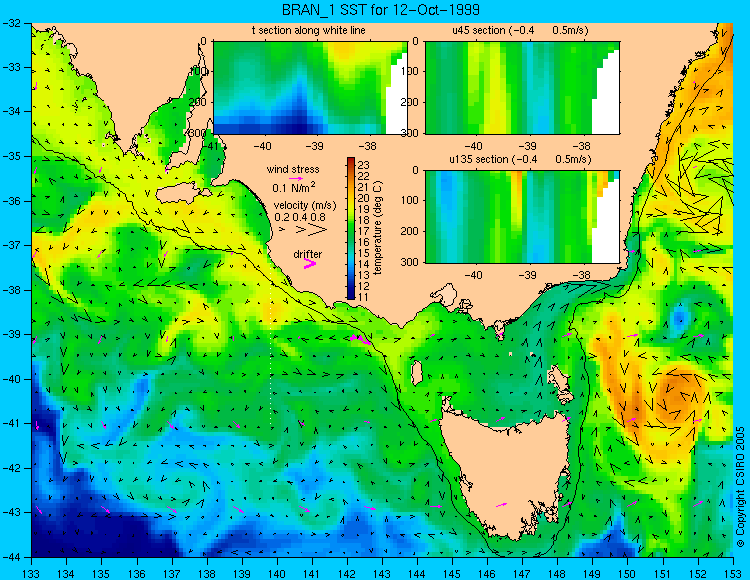The image size is (750, 580).
Task: Click the orange warm-core eddy east of Tasmania
Action: 679,394
